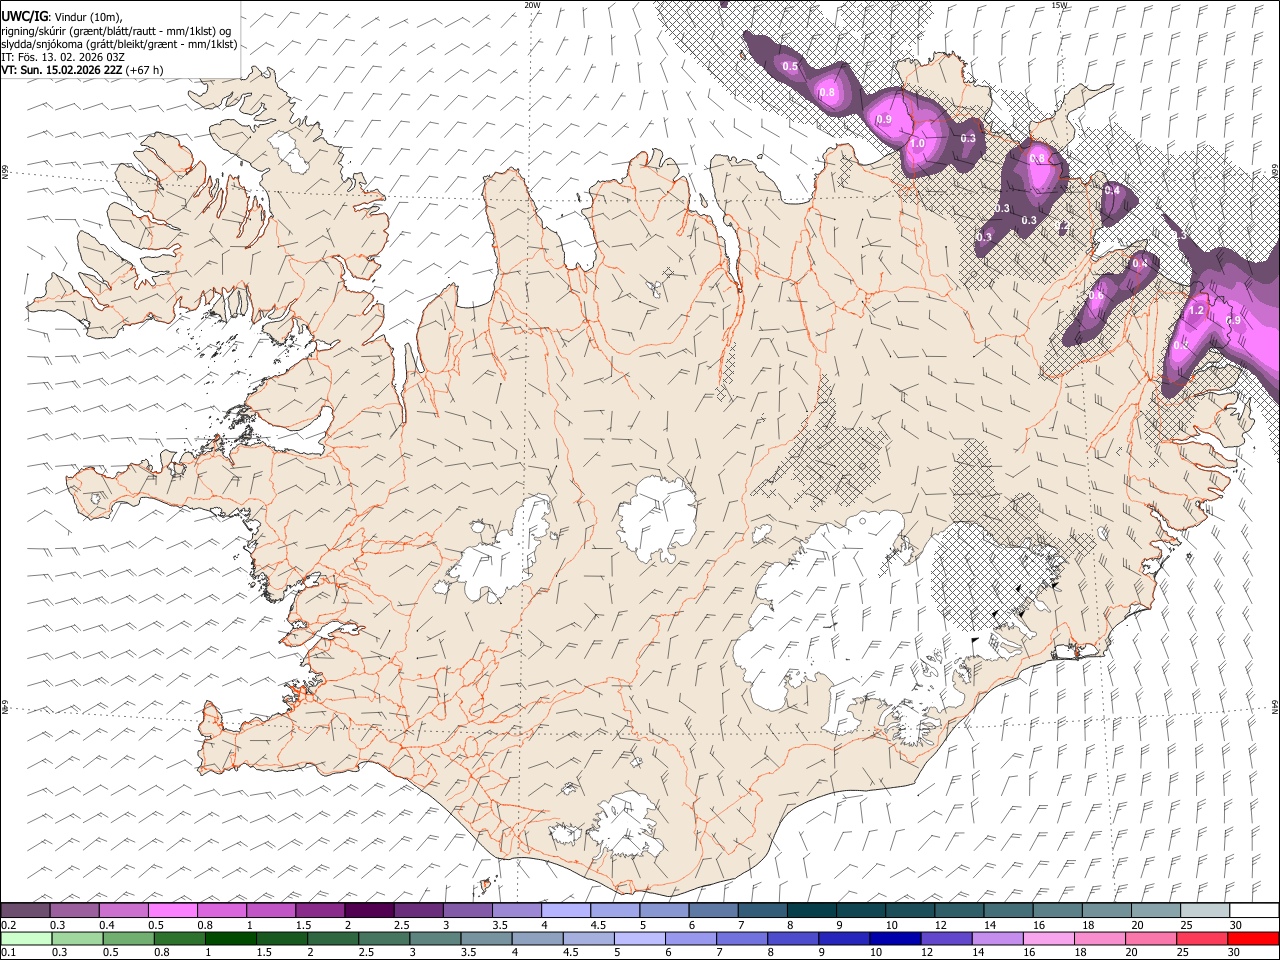Click the '12' number in upper legend scale
This screenshot has width=1280, height=960.
pyautogui.click(x=941, y=925)
